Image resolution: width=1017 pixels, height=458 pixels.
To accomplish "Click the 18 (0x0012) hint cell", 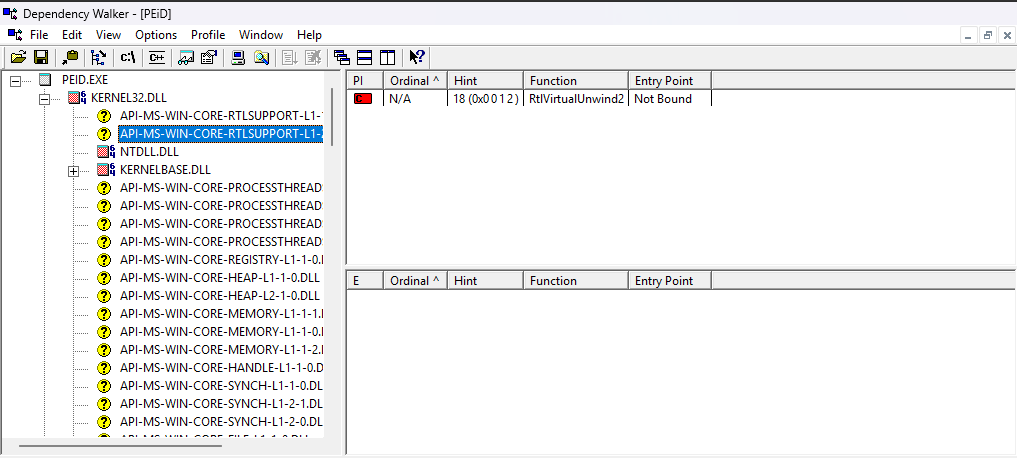I will pos(486,99).
